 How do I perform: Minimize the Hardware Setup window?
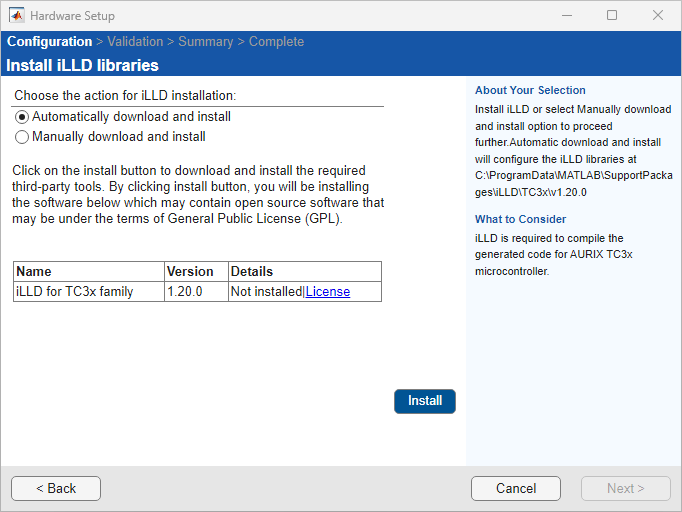567,16
